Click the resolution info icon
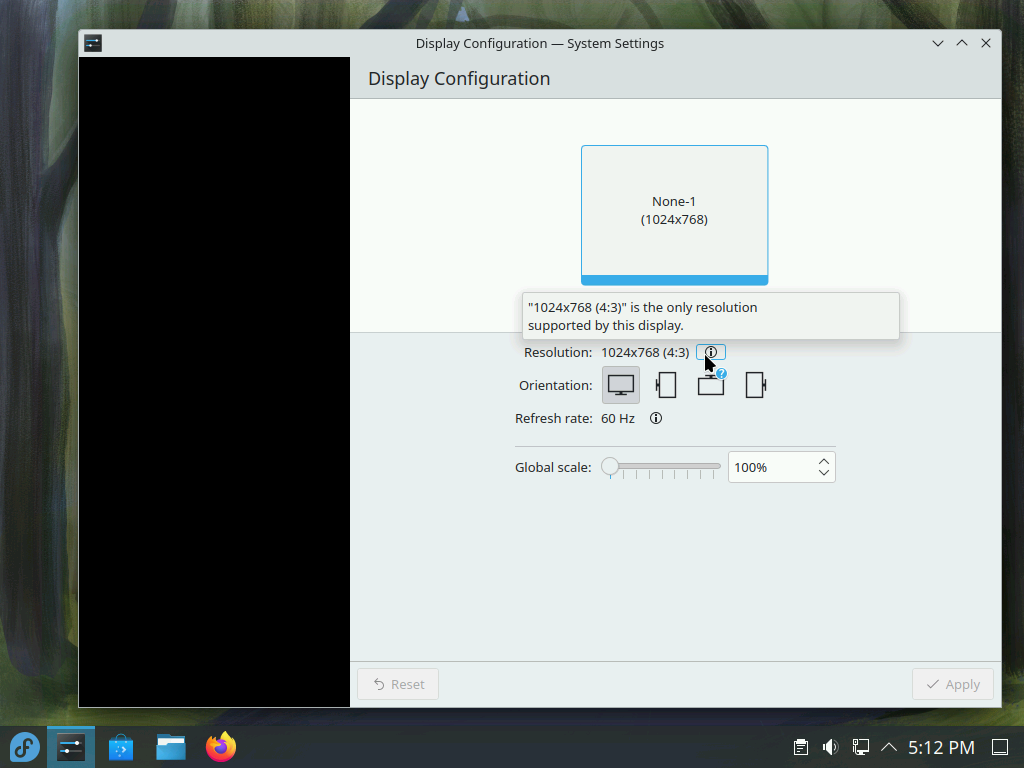 tap(711, 352)
